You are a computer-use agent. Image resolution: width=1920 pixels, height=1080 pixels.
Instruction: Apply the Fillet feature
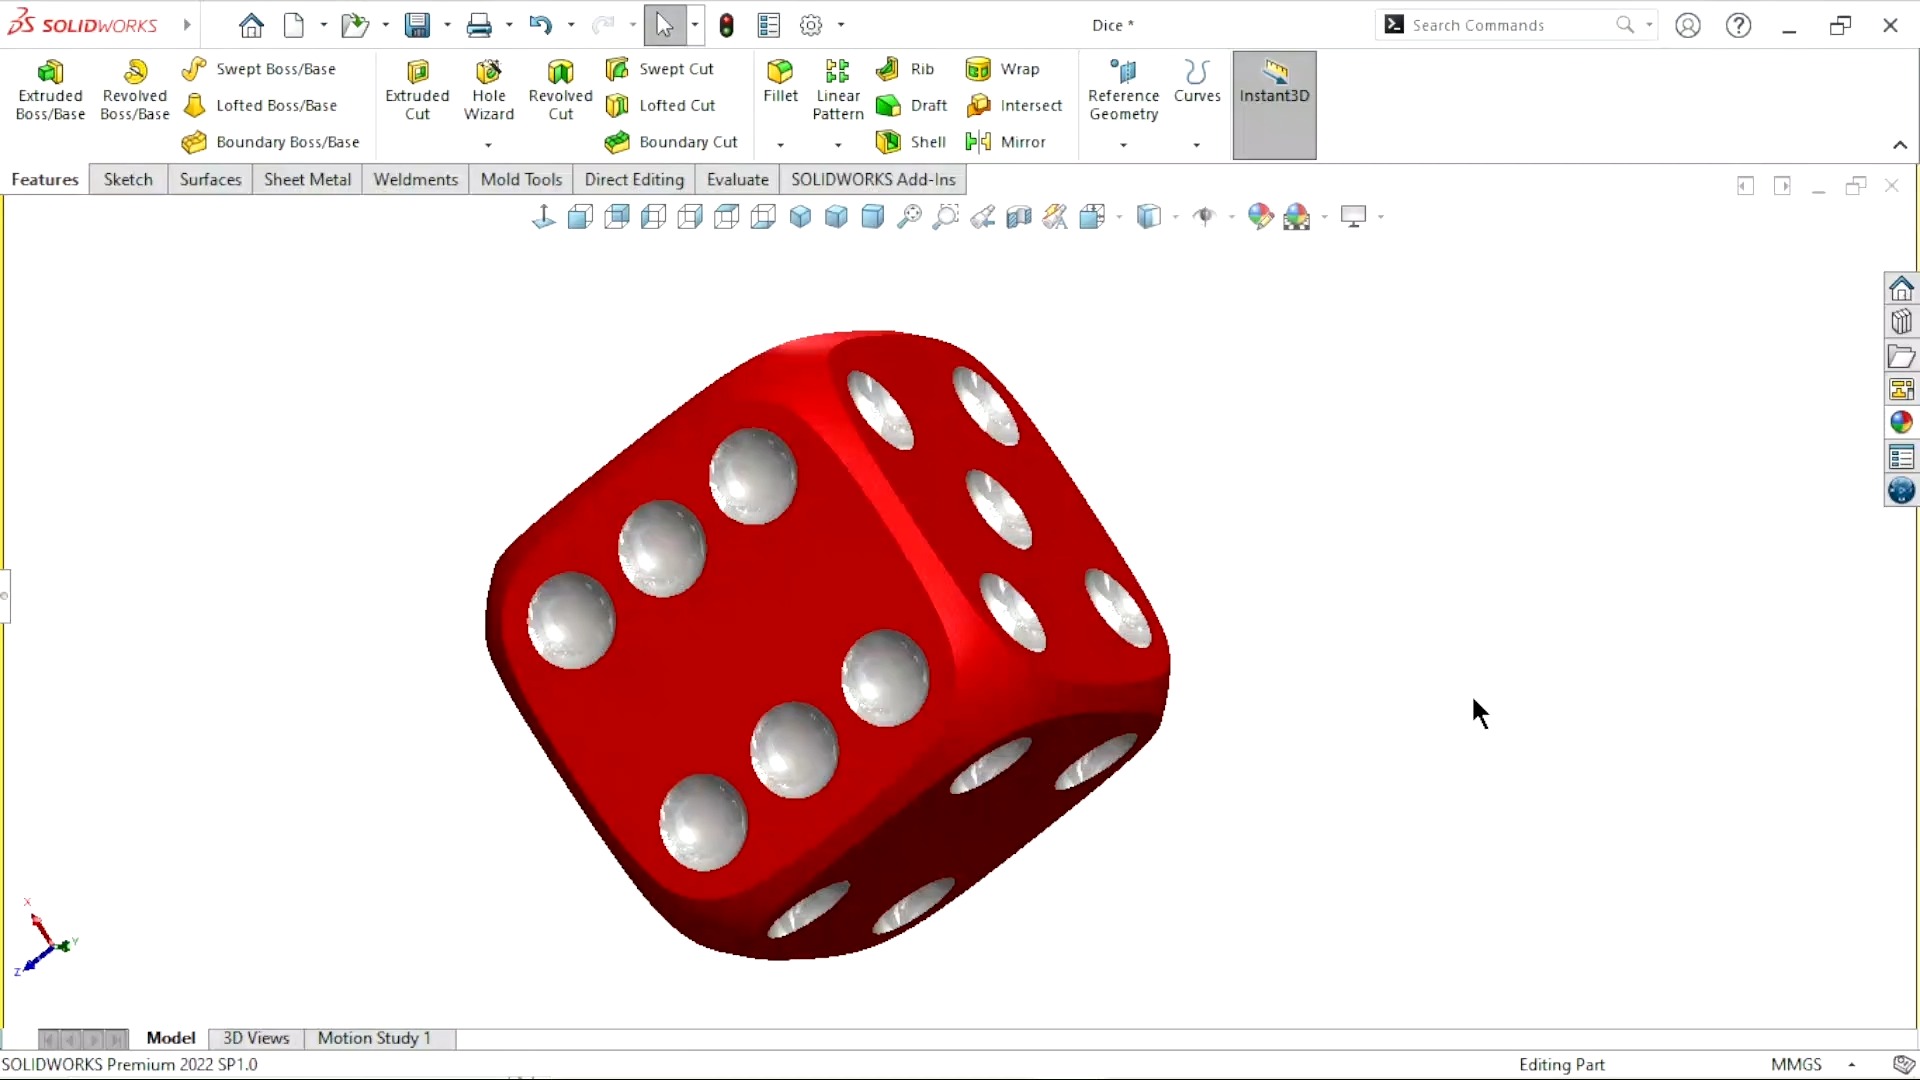780,82
